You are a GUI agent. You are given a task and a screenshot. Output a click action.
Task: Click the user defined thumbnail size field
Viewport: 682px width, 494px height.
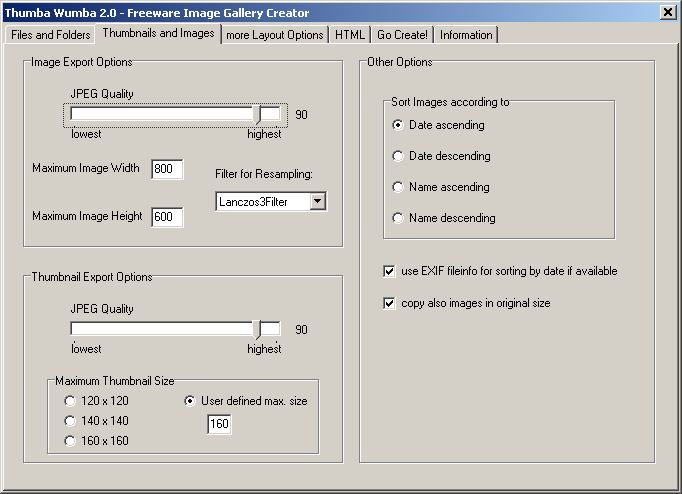pos(219,424)
